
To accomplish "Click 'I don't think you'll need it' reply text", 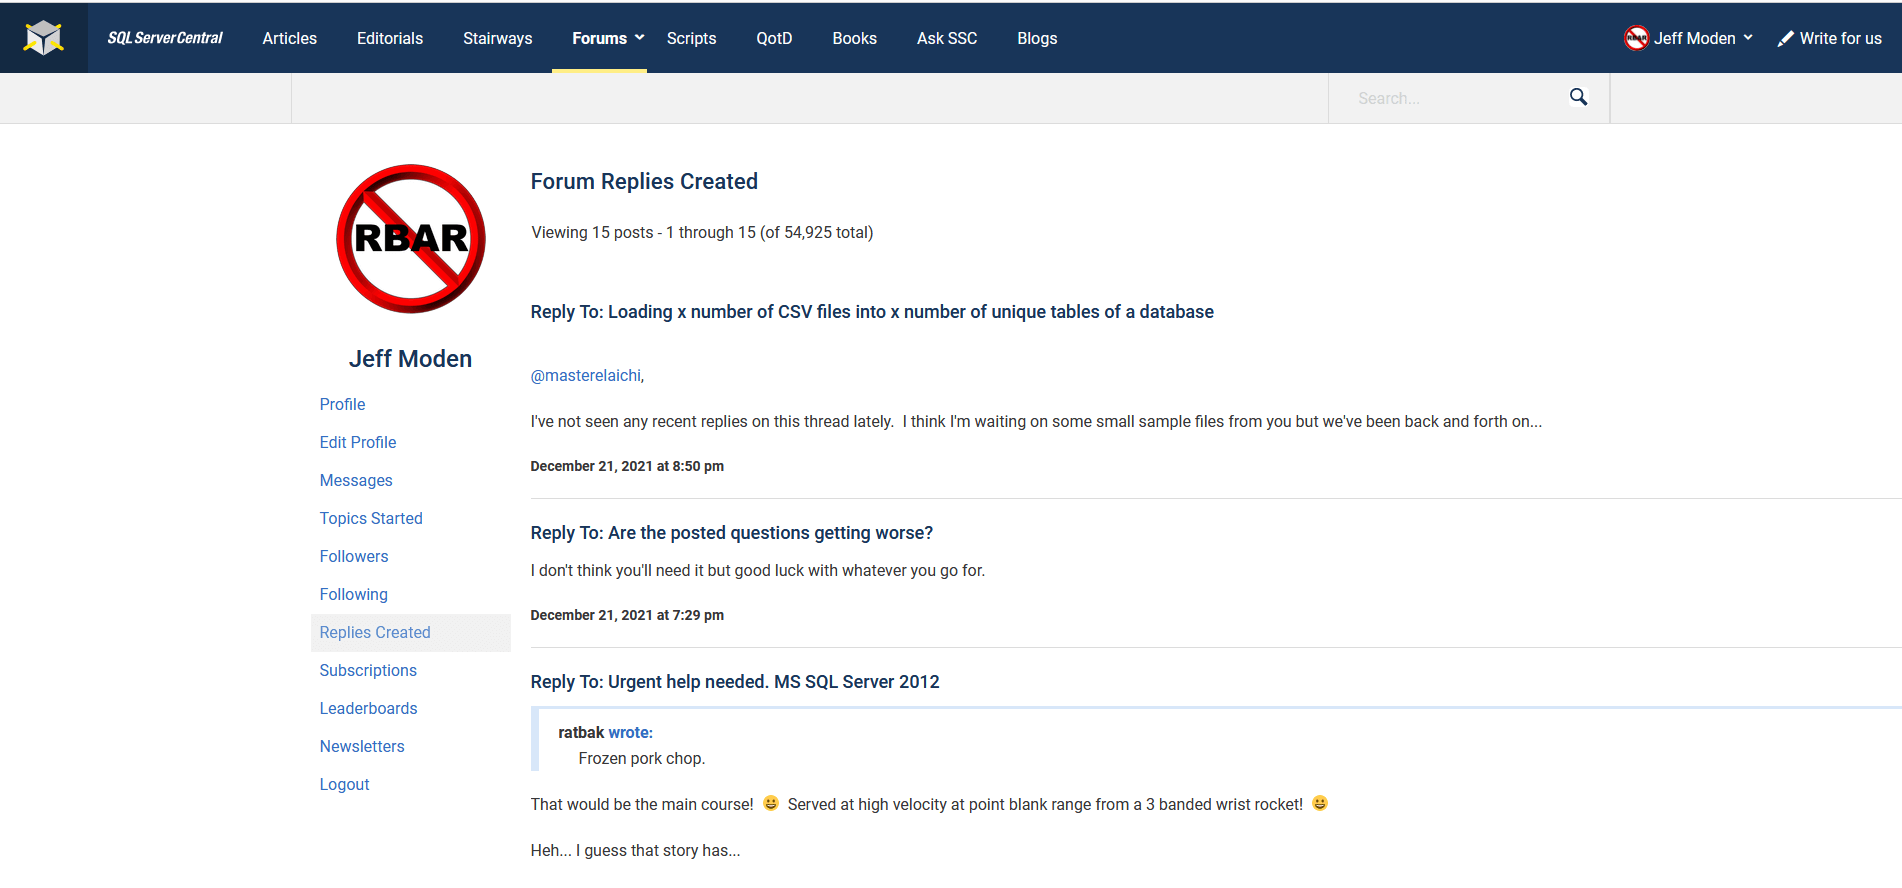I will pyautogui.click(x=758, y=570).
